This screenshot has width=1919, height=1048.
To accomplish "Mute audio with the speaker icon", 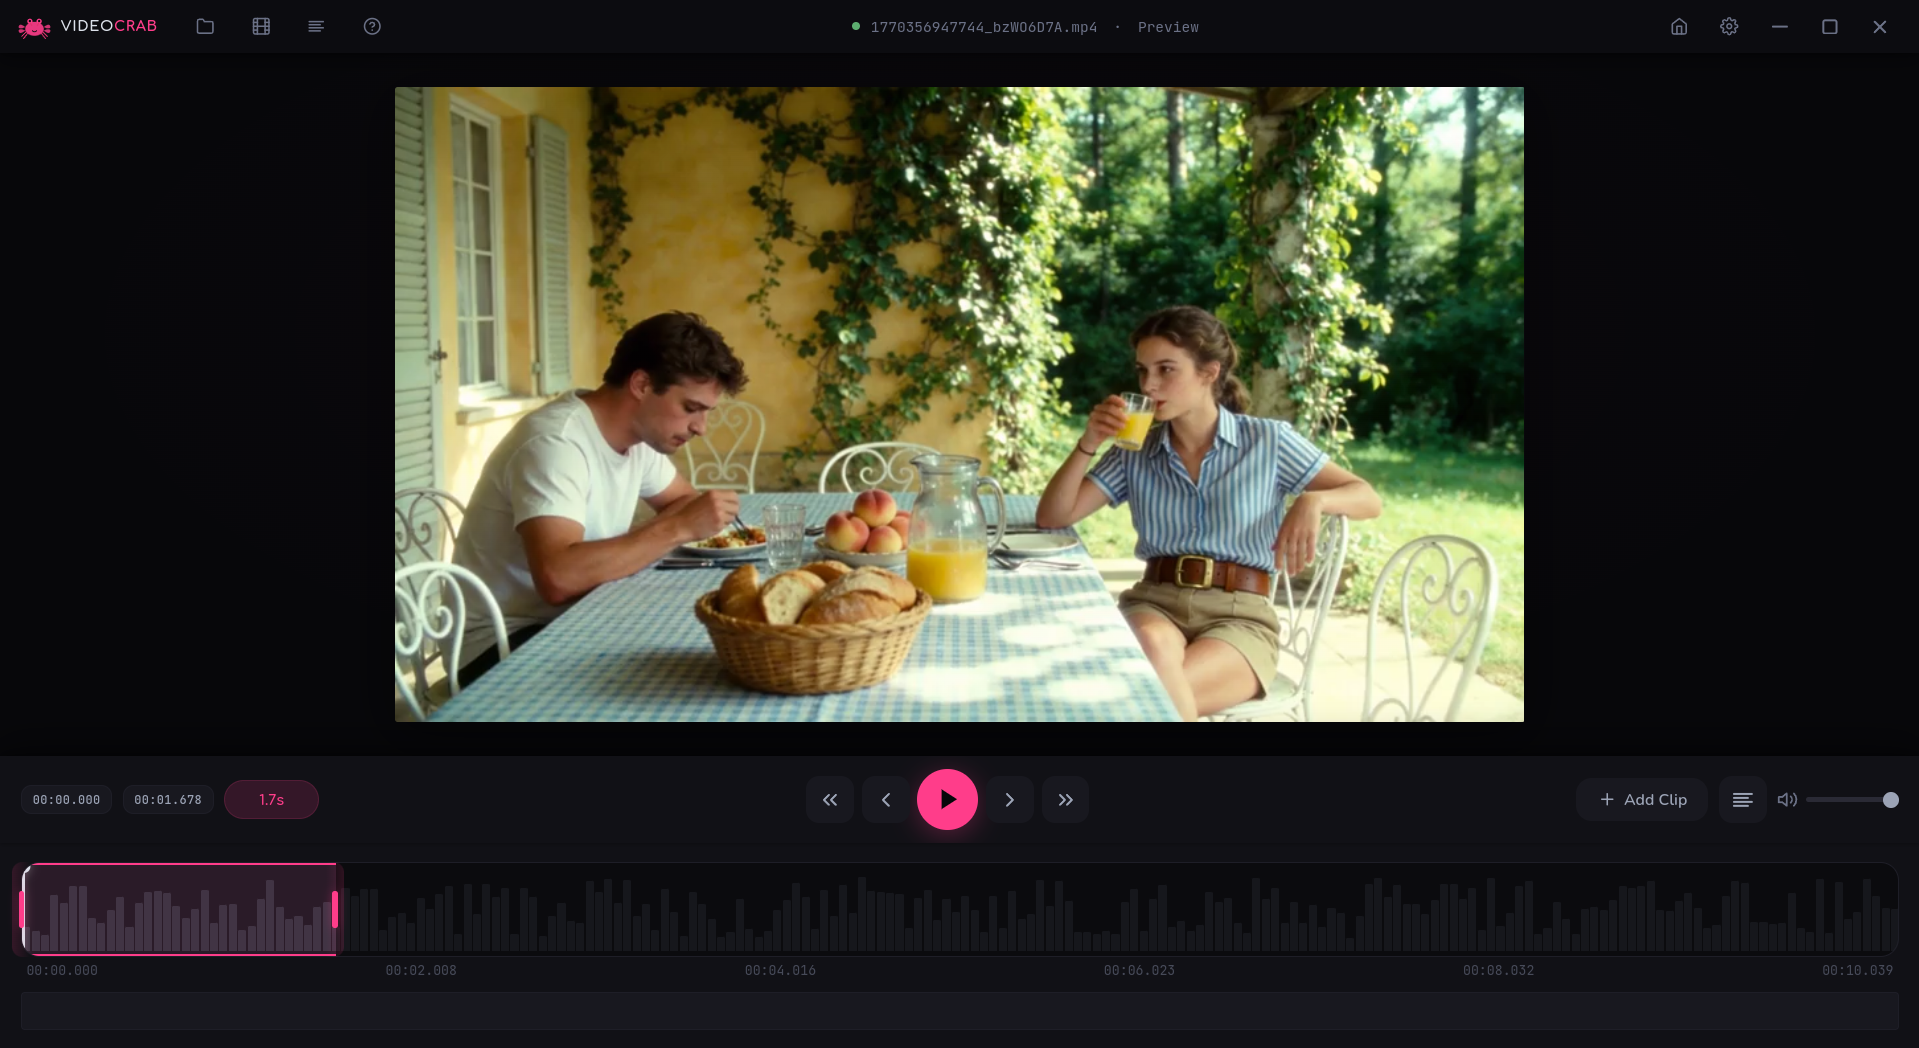I will 1787,799.
